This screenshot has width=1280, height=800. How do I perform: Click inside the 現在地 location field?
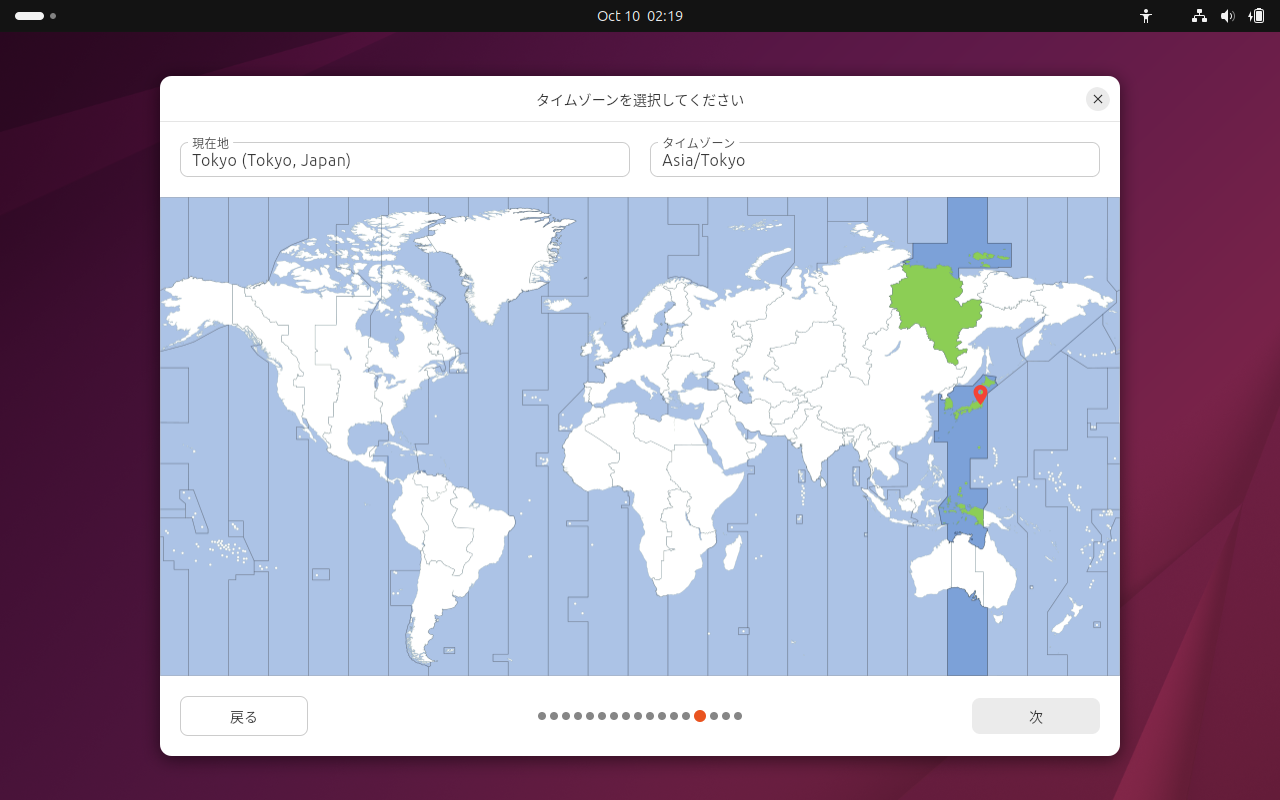404,160
